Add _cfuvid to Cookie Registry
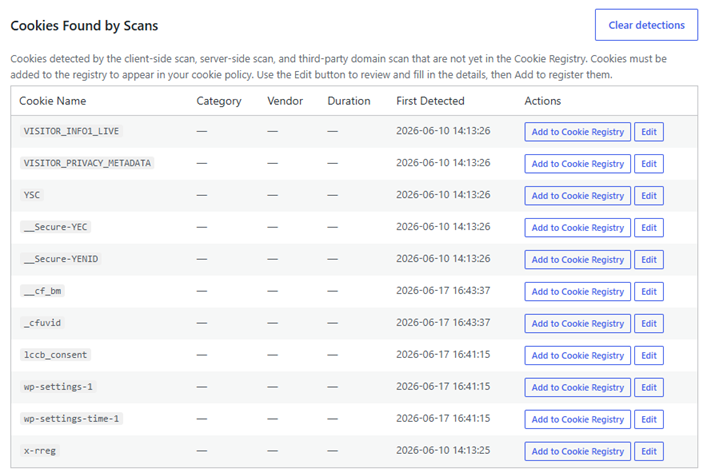The height and width of the screenshot is (469, 707). pos(578,323)
